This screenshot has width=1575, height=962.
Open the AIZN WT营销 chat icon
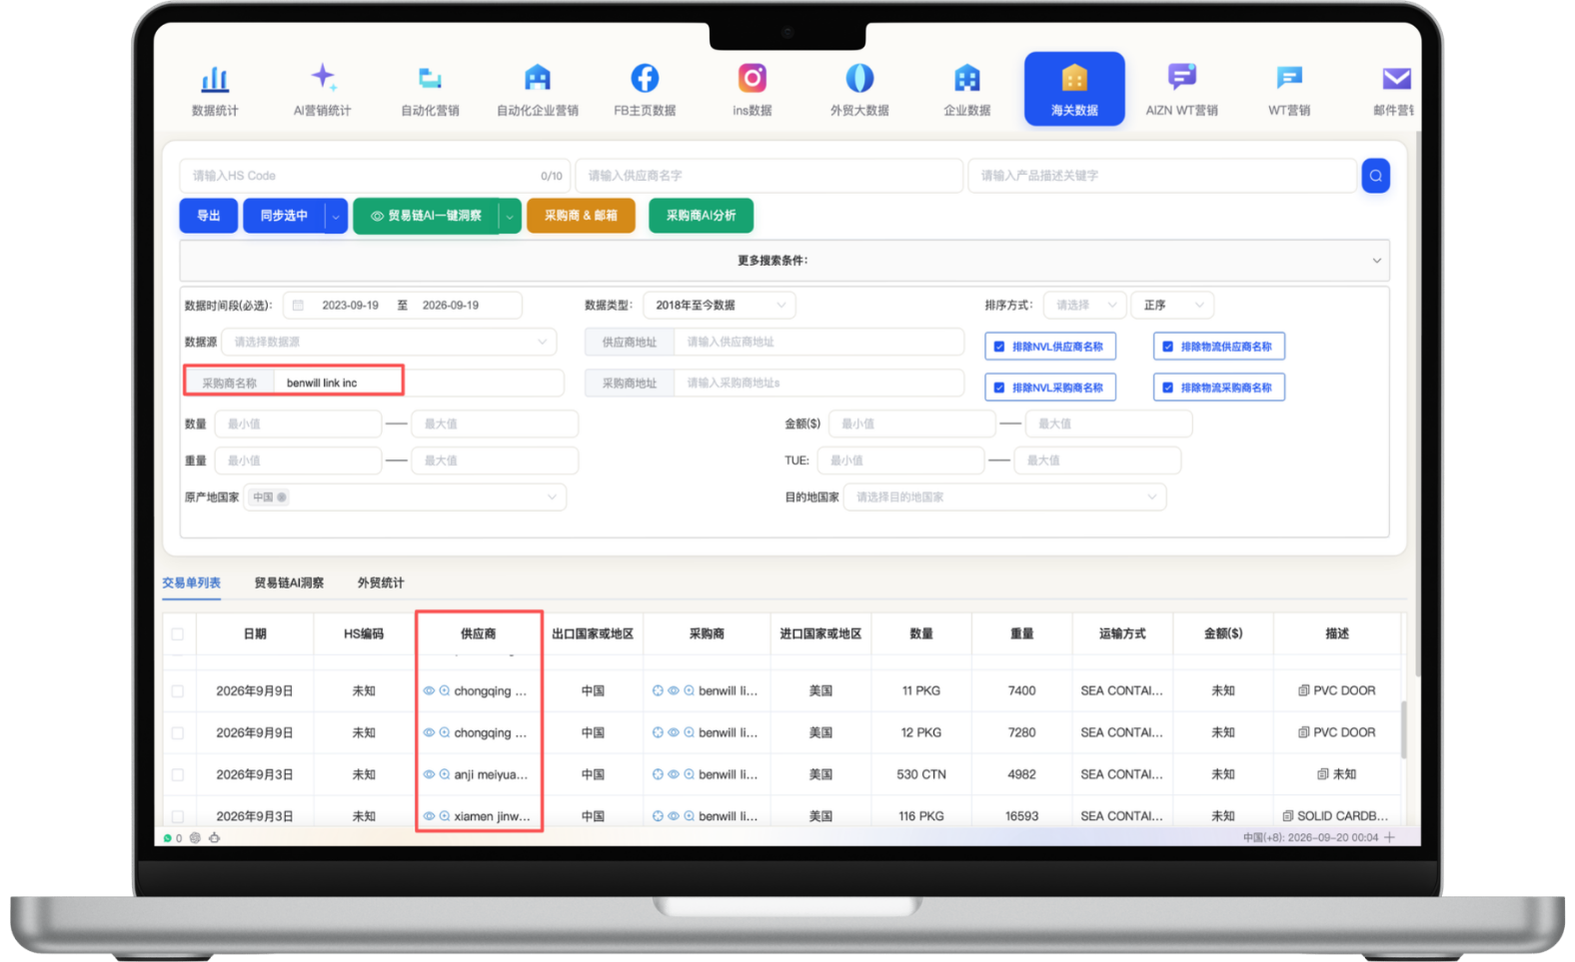pos(1182,77)
